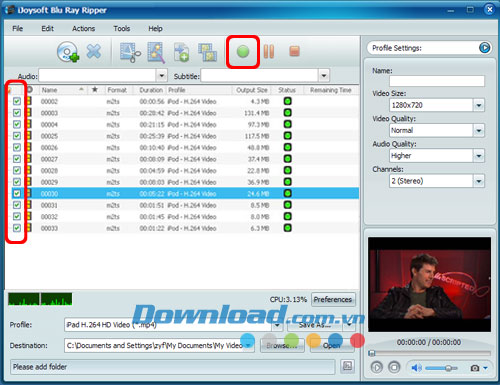
Task: Click the green status icon for 00028
Action: pyautogui.click(x=287, y=170)
